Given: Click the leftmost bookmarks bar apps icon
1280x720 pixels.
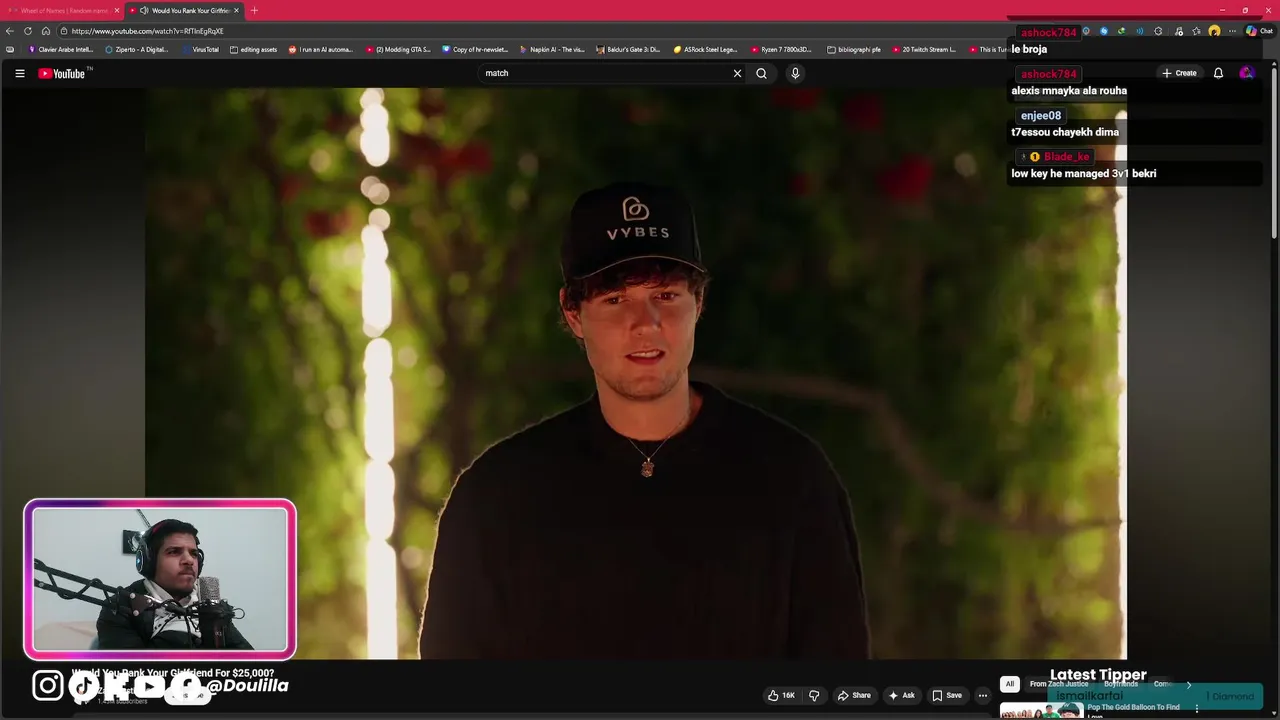Looking at the screenshot, I should (10, 49).
